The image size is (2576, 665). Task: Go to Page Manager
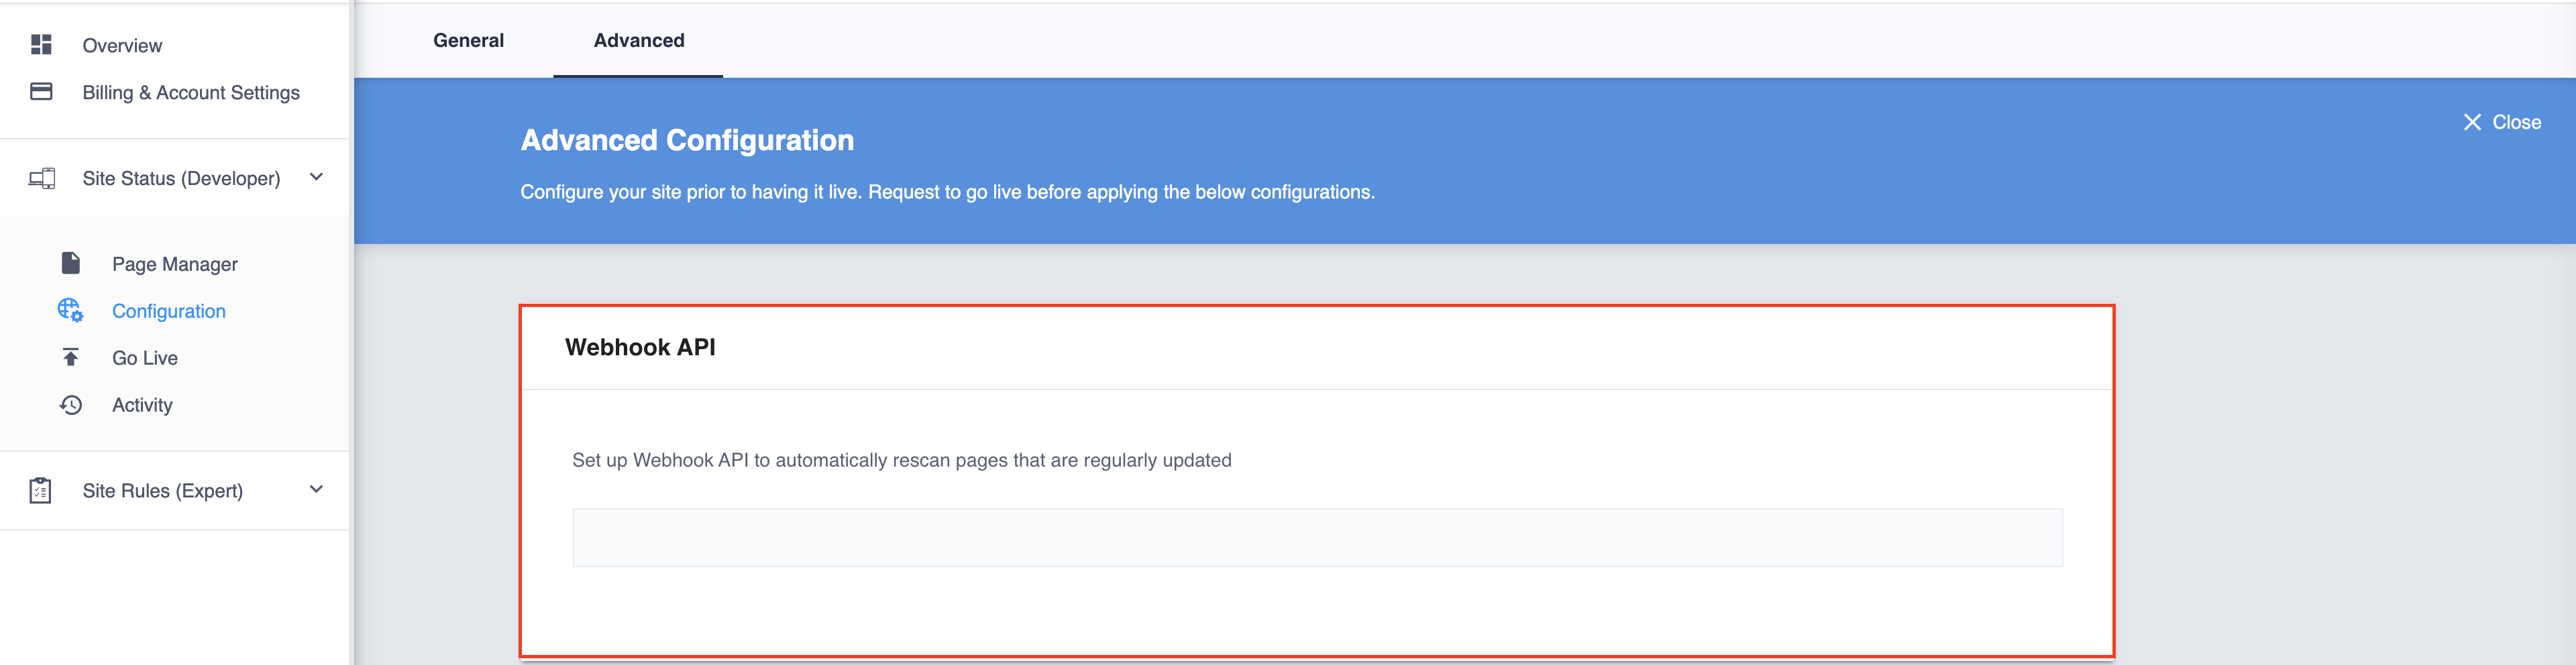(175, 264)
